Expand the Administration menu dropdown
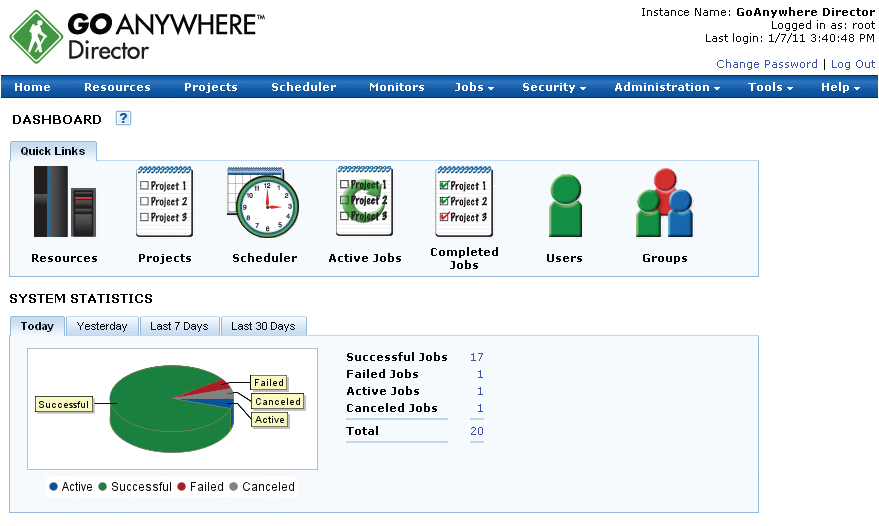This screenshot has height=526, width=879. (667, 87)
